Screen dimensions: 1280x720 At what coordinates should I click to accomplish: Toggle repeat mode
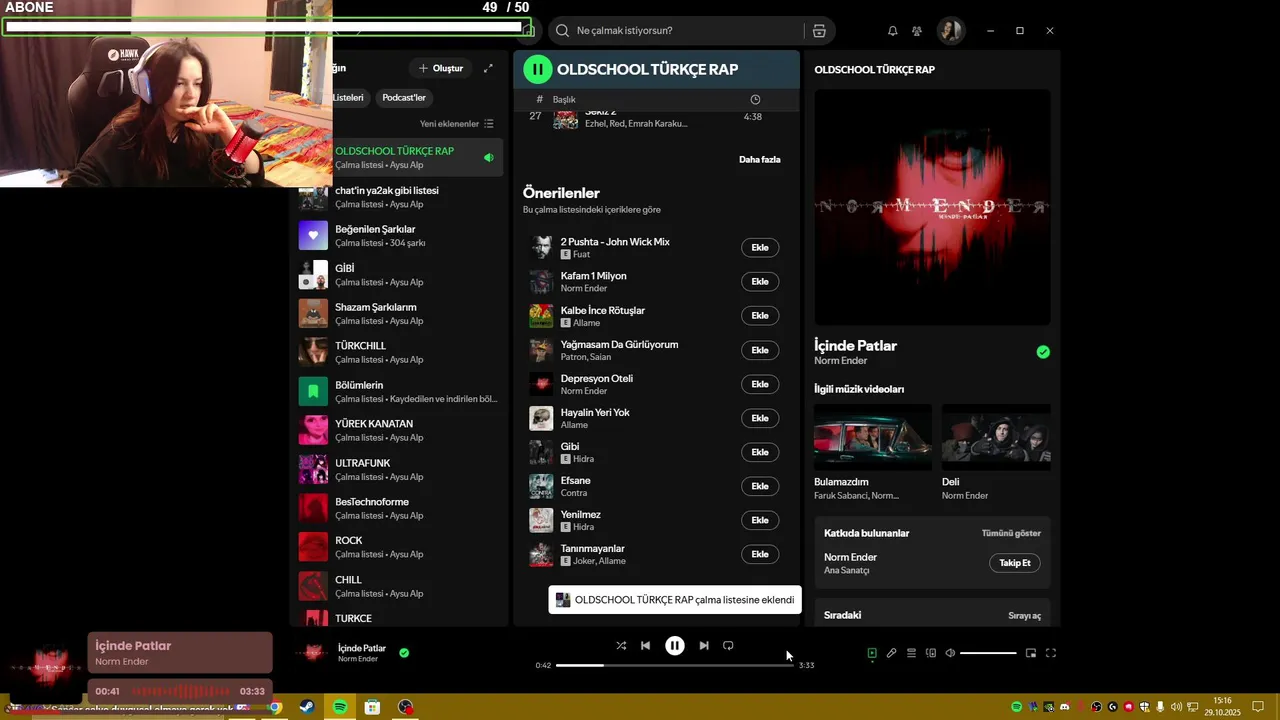pos(728,646)
